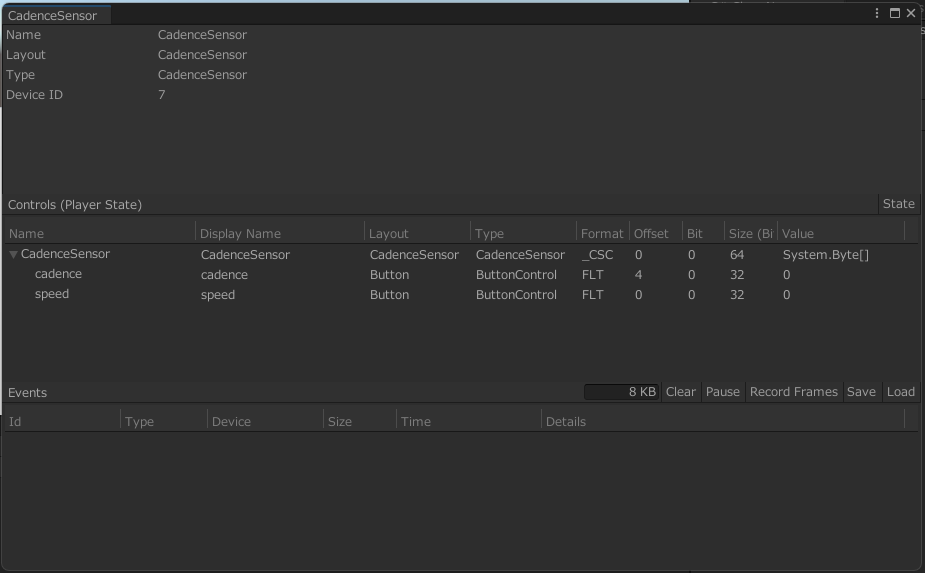
Task: Save the event trace
Action: click(861, 392)
